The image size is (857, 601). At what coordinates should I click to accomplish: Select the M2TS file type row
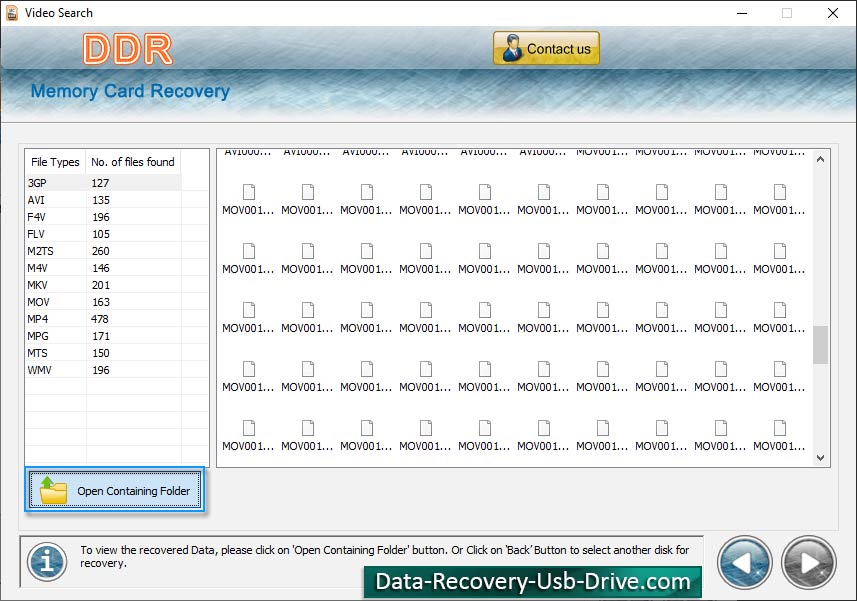tap(103, 251)
